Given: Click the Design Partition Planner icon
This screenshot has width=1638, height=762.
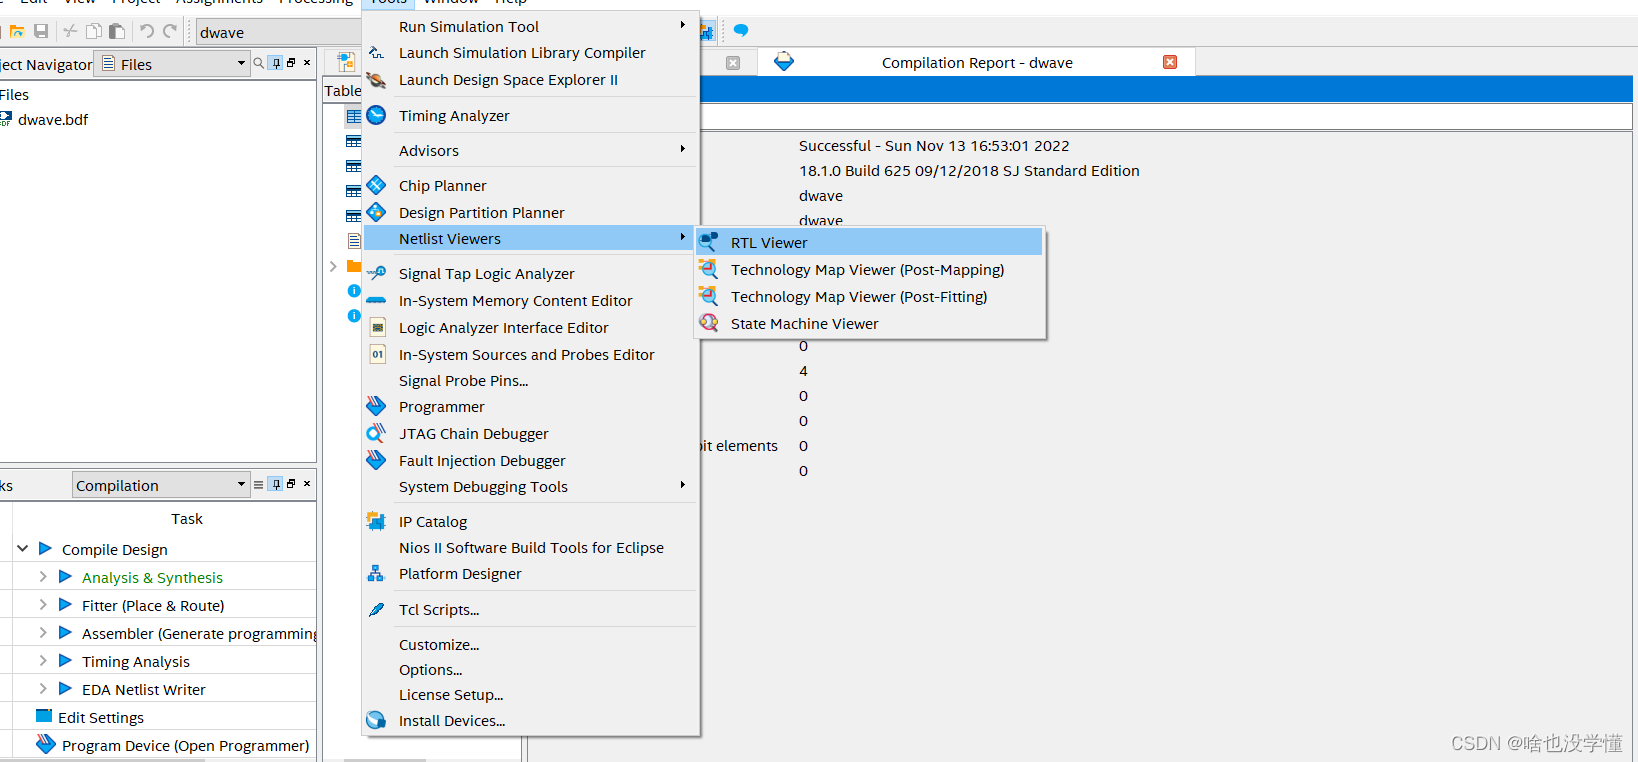Looking at the screenshot, I should [x=376, y=212].
